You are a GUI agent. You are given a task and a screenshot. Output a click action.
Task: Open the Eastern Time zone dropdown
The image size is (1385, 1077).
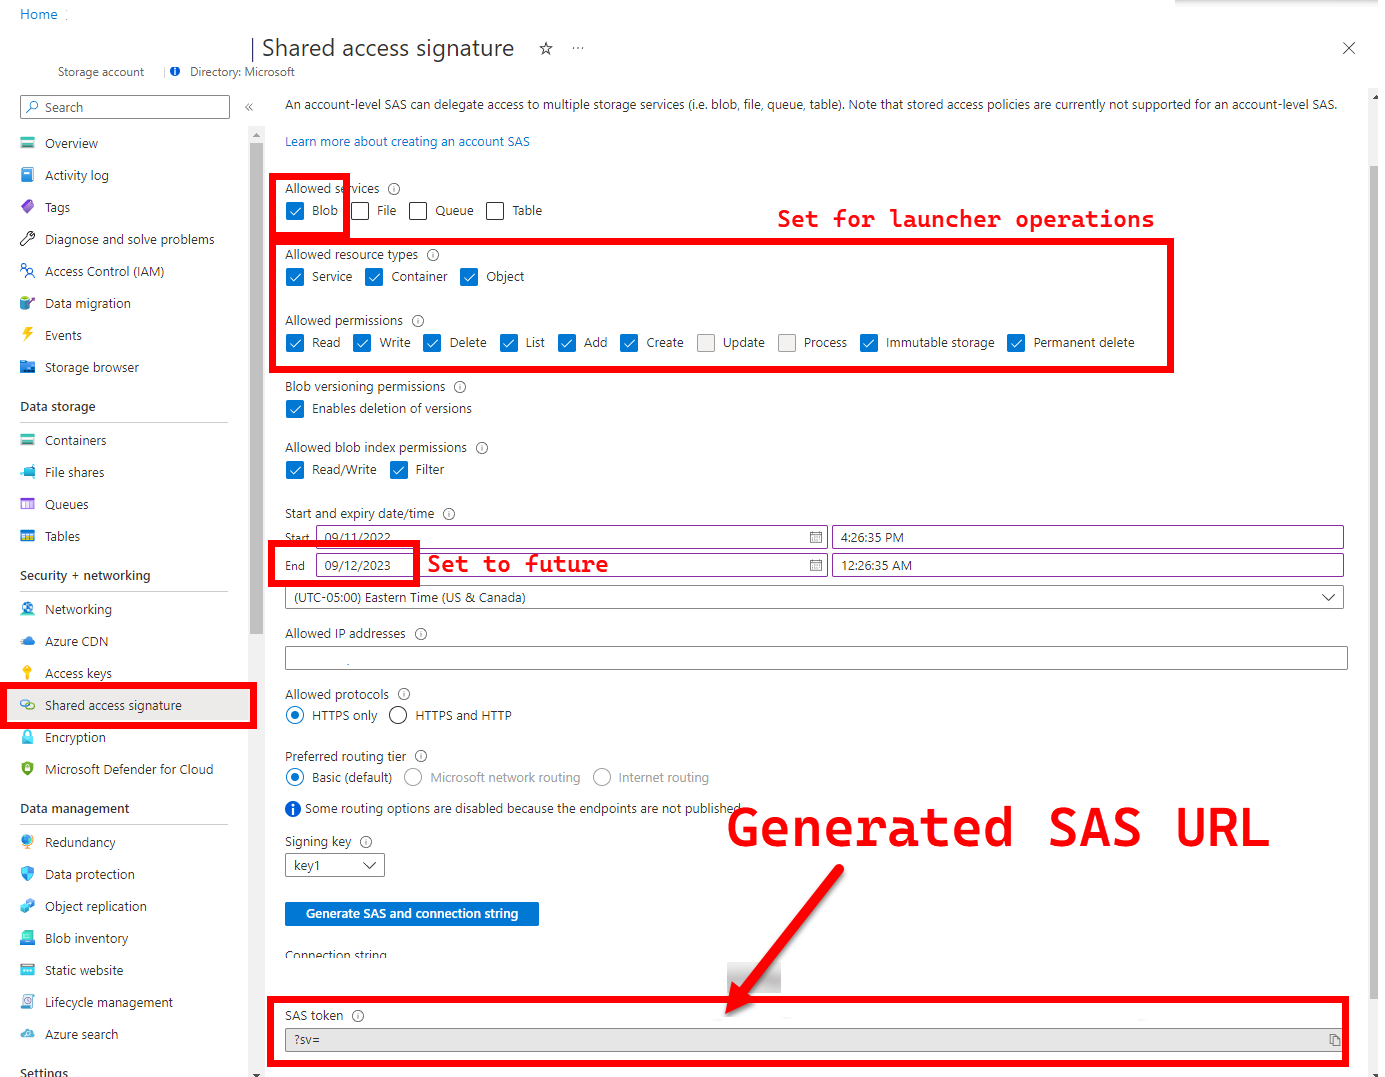click(1328, 597)
